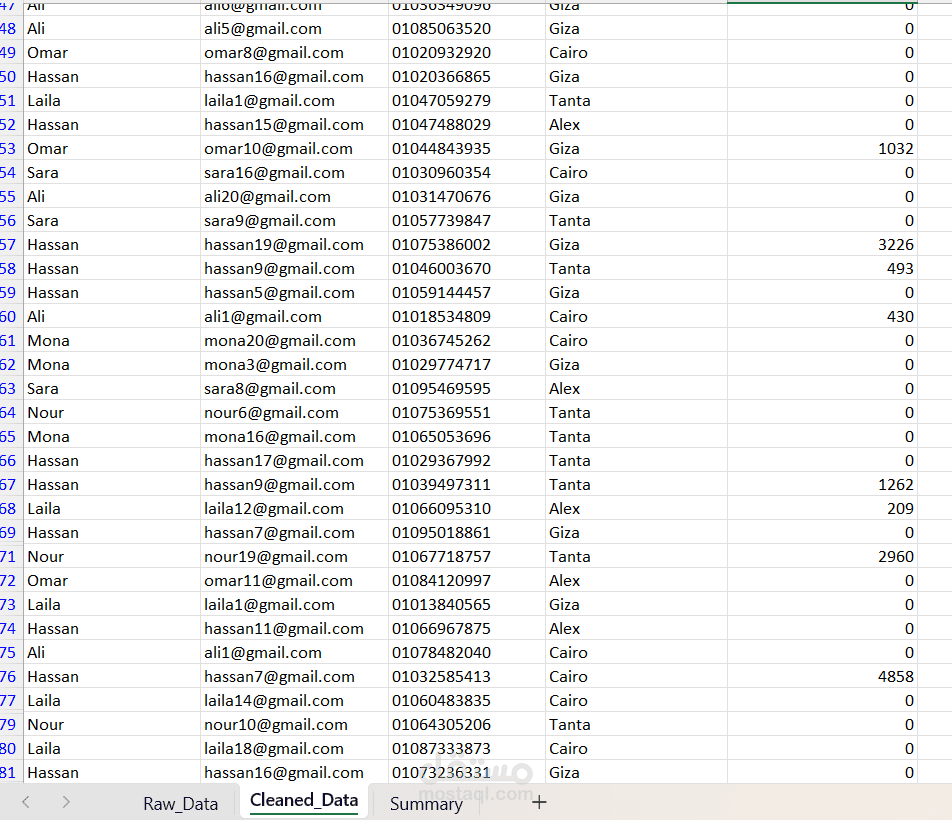
Task: Click the value 430 cell
Action: point(822,317)
